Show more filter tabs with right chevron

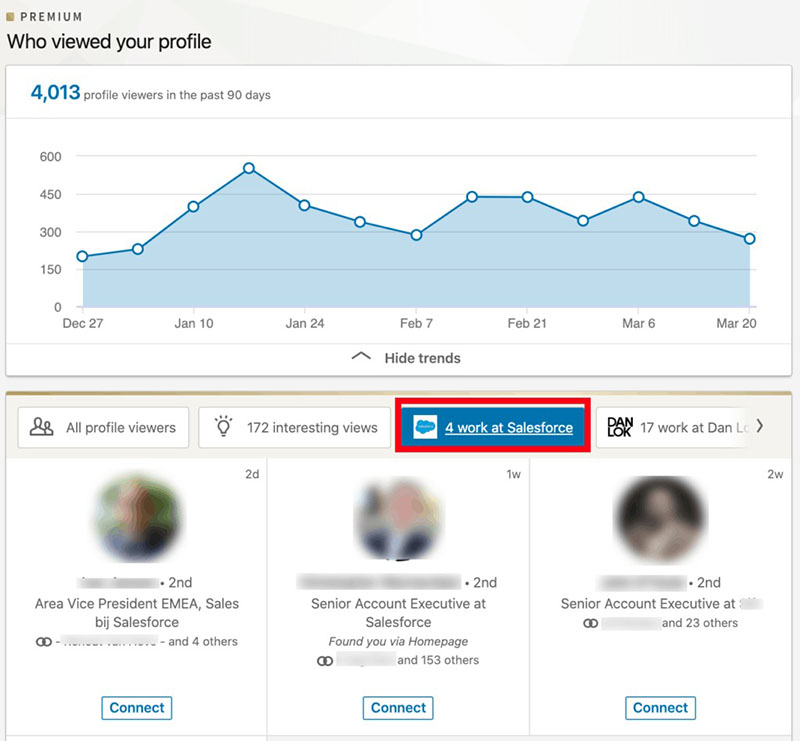(760, 426)
